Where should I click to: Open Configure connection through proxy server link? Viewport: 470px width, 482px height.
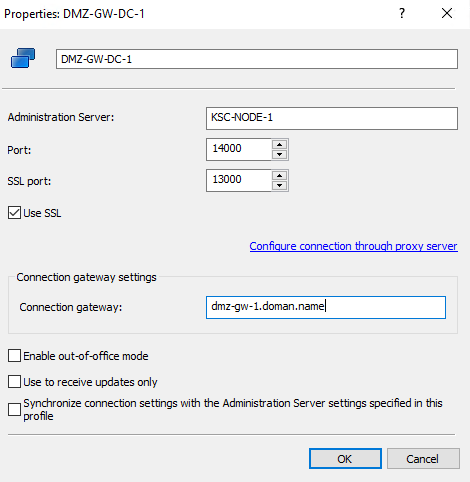353,246
